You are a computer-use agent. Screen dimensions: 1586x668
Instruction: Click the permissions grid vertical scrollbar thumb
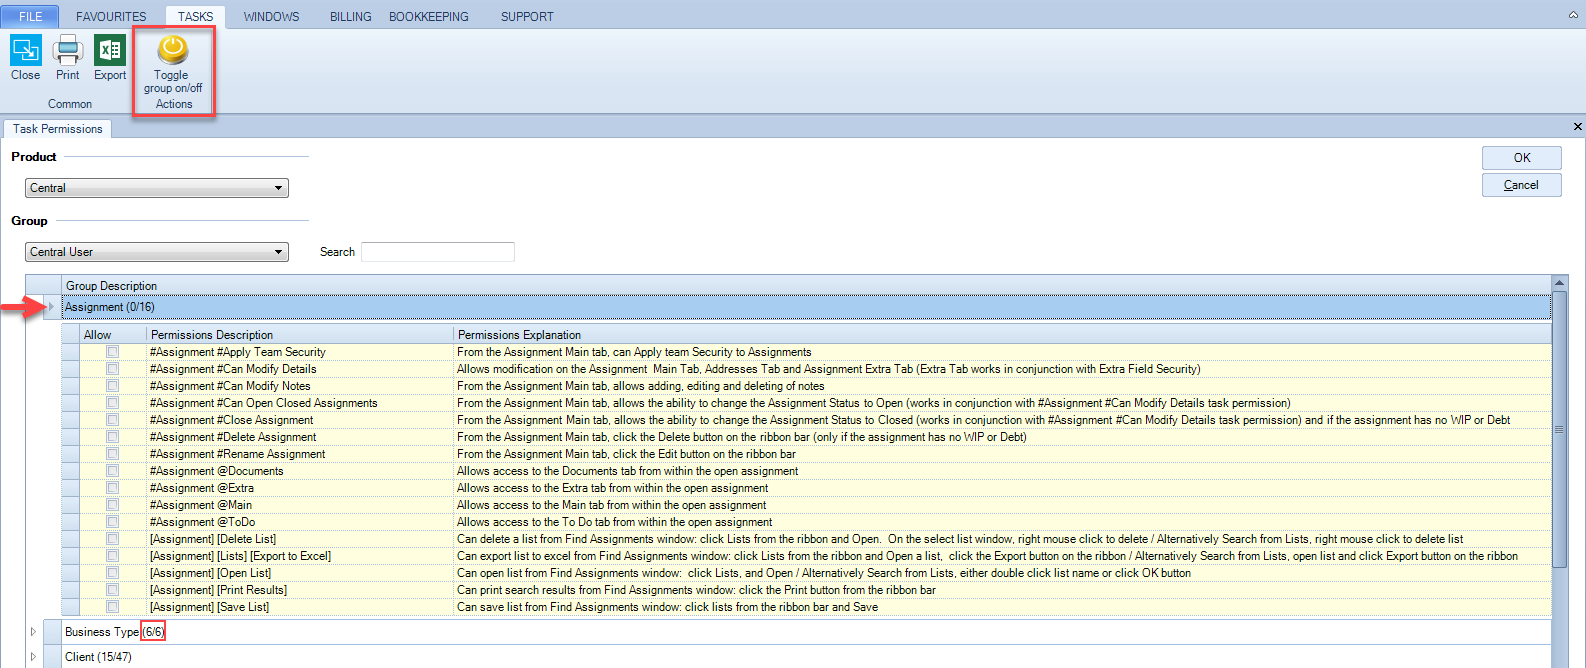[1559, 429]
